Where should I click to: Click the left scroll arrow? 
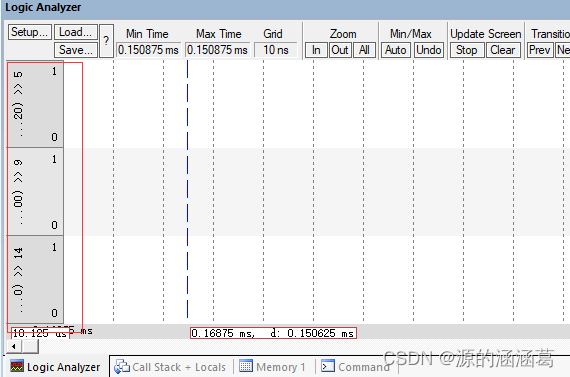point(14,346)
